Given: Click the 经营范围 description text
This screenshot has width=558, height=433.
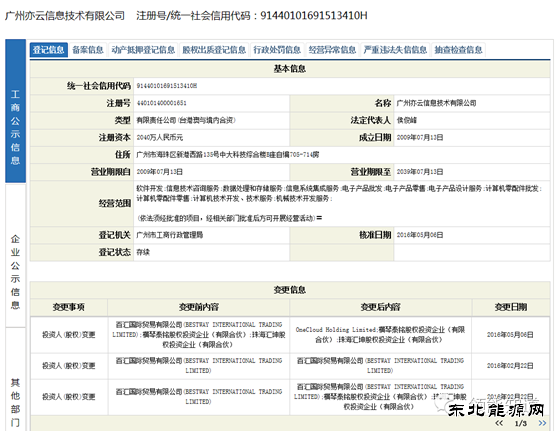Looking at the screenshot, I should [x=339, y=203].
